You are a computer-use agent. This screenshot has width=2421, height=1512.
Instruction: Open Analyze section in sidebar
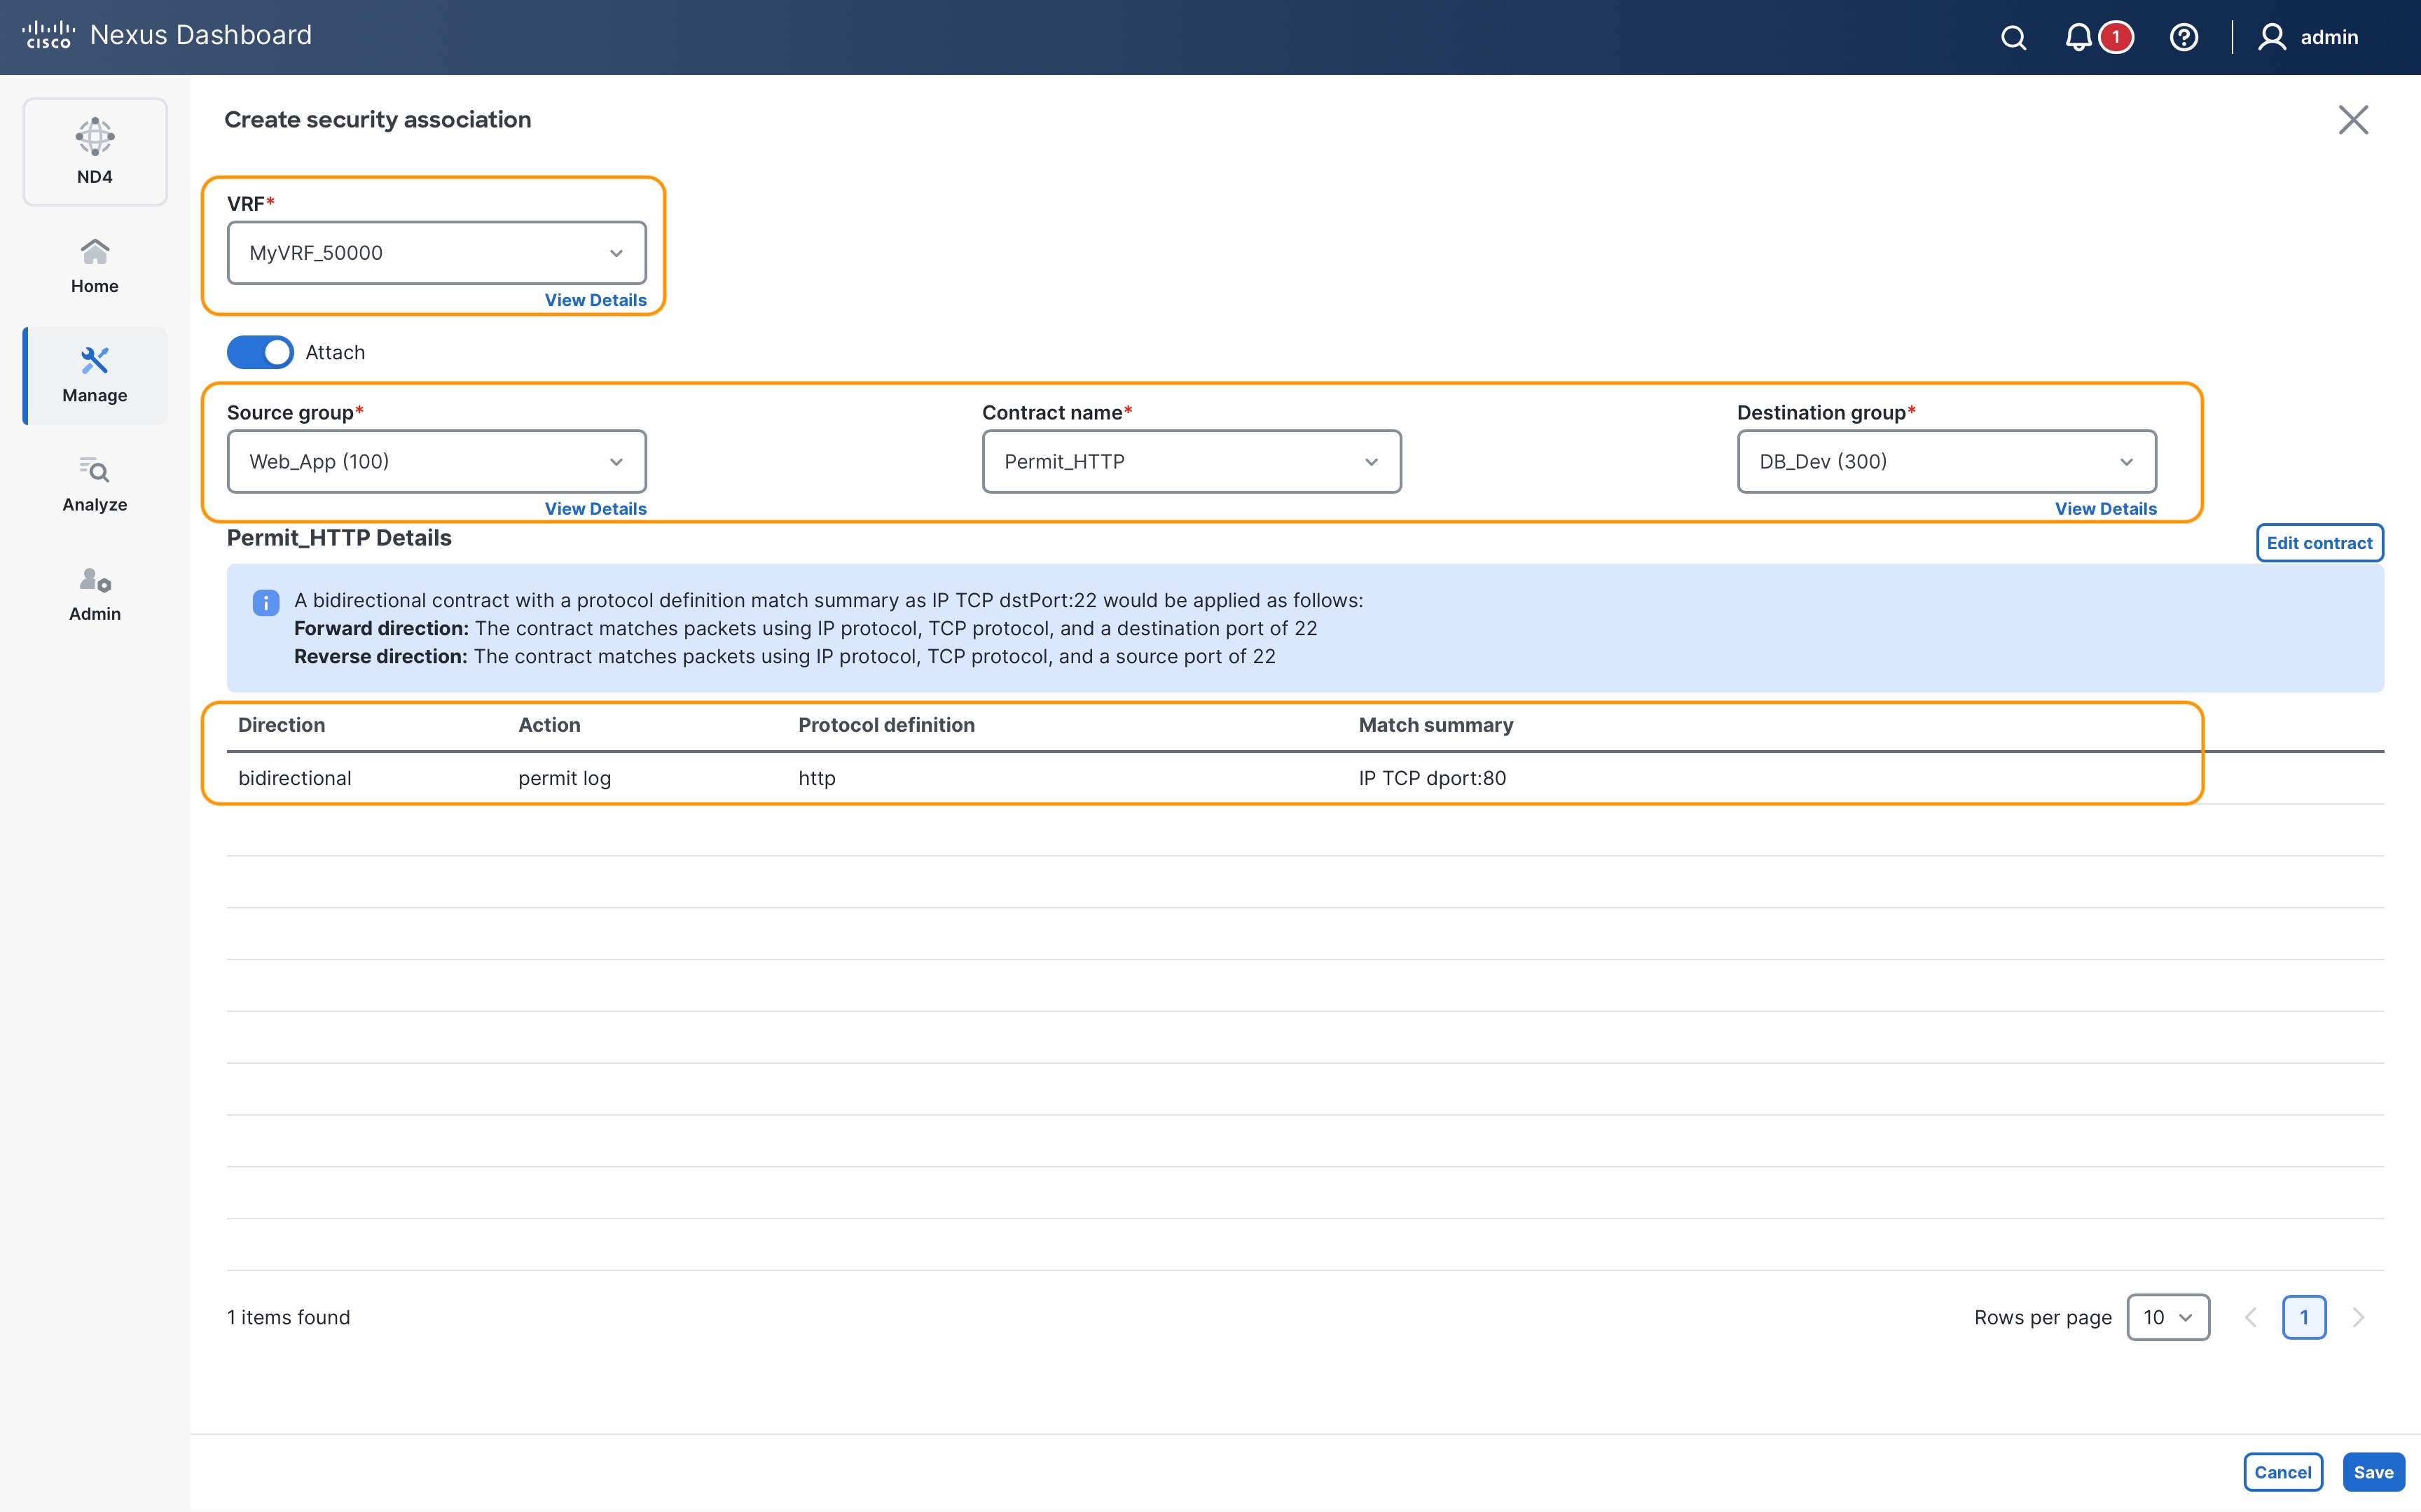95,485
